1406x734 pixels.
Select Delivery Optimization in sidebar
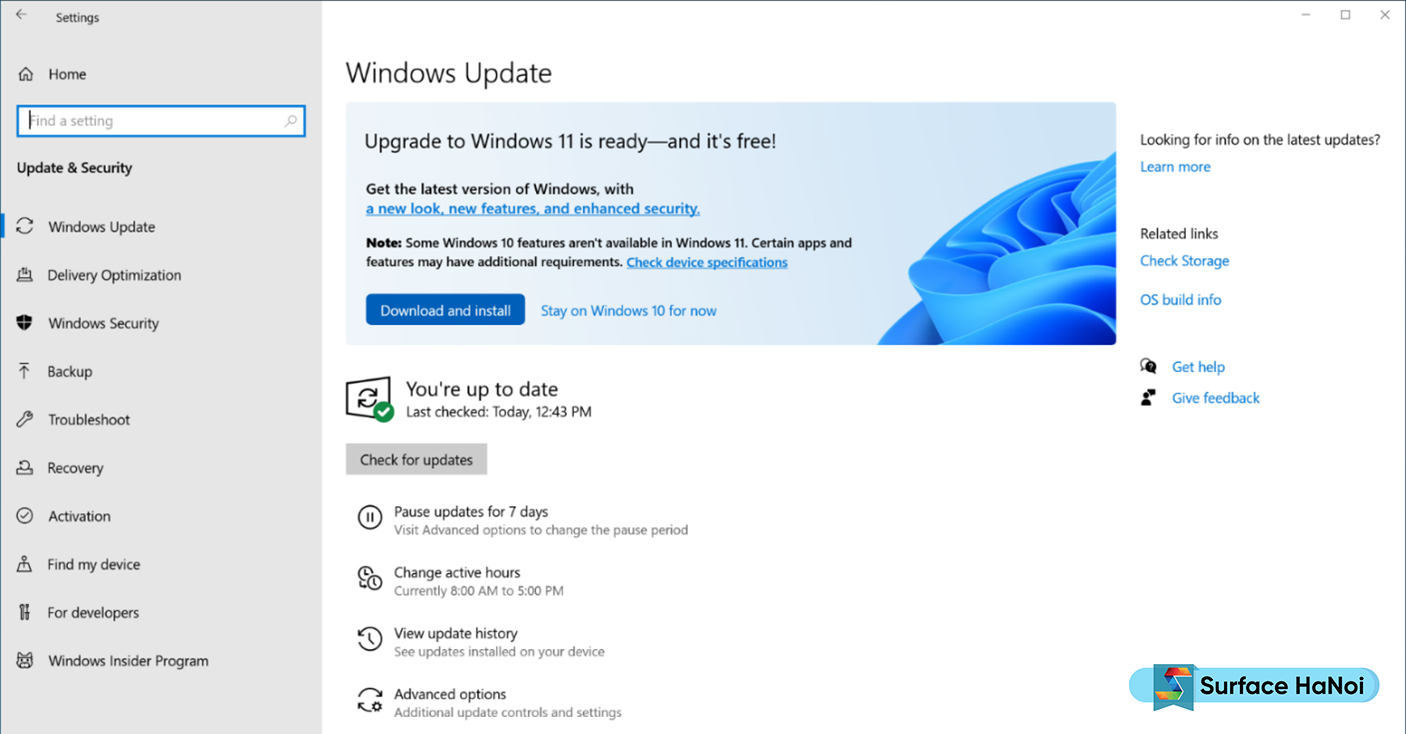(114, 275)
